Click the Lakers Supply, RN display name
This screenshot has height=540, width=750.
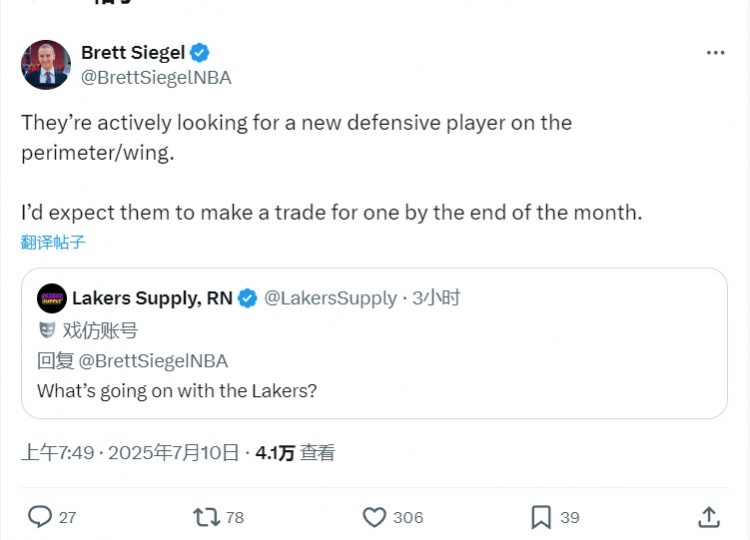coord(152,298)
